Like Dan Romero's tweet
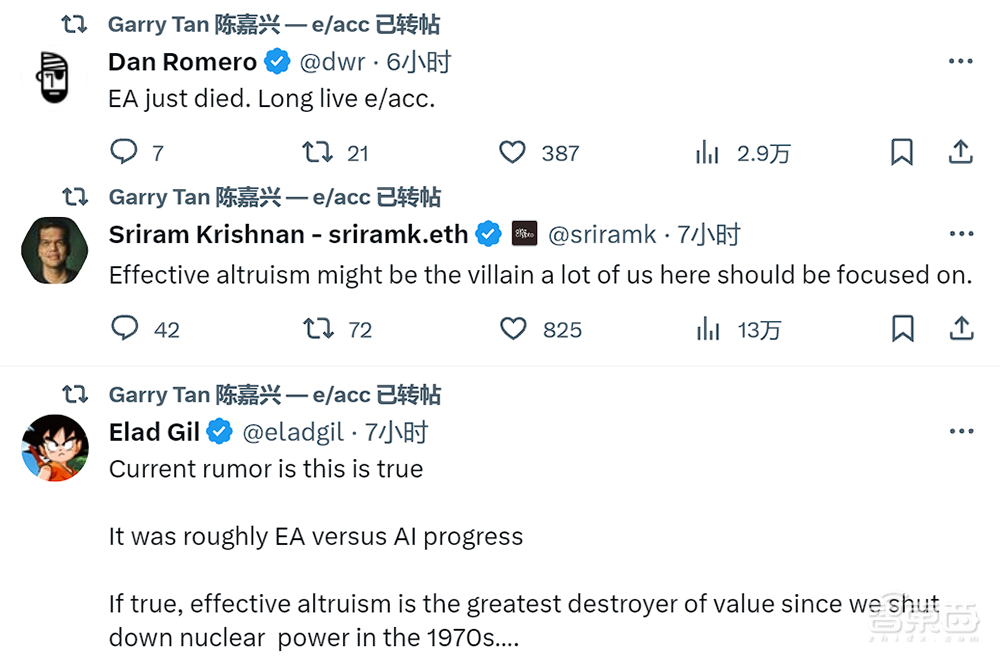1000x661 pixels. pos(512,152)
